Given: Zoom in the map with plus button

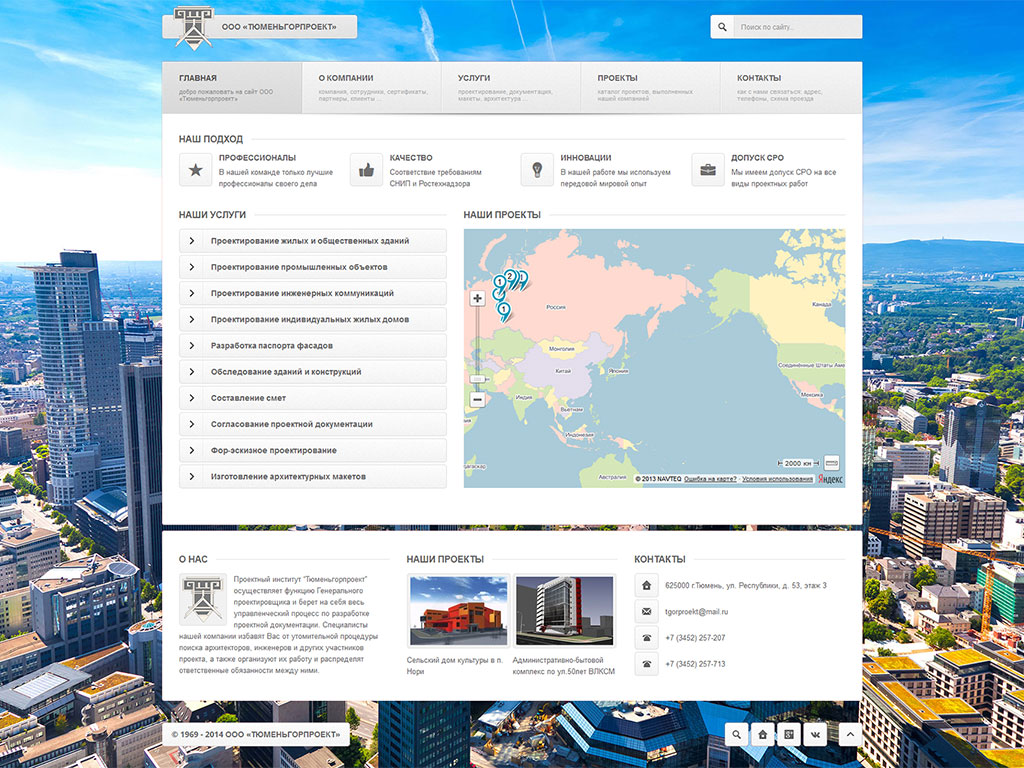Looking at the screenshot, I should pos(477,298).
